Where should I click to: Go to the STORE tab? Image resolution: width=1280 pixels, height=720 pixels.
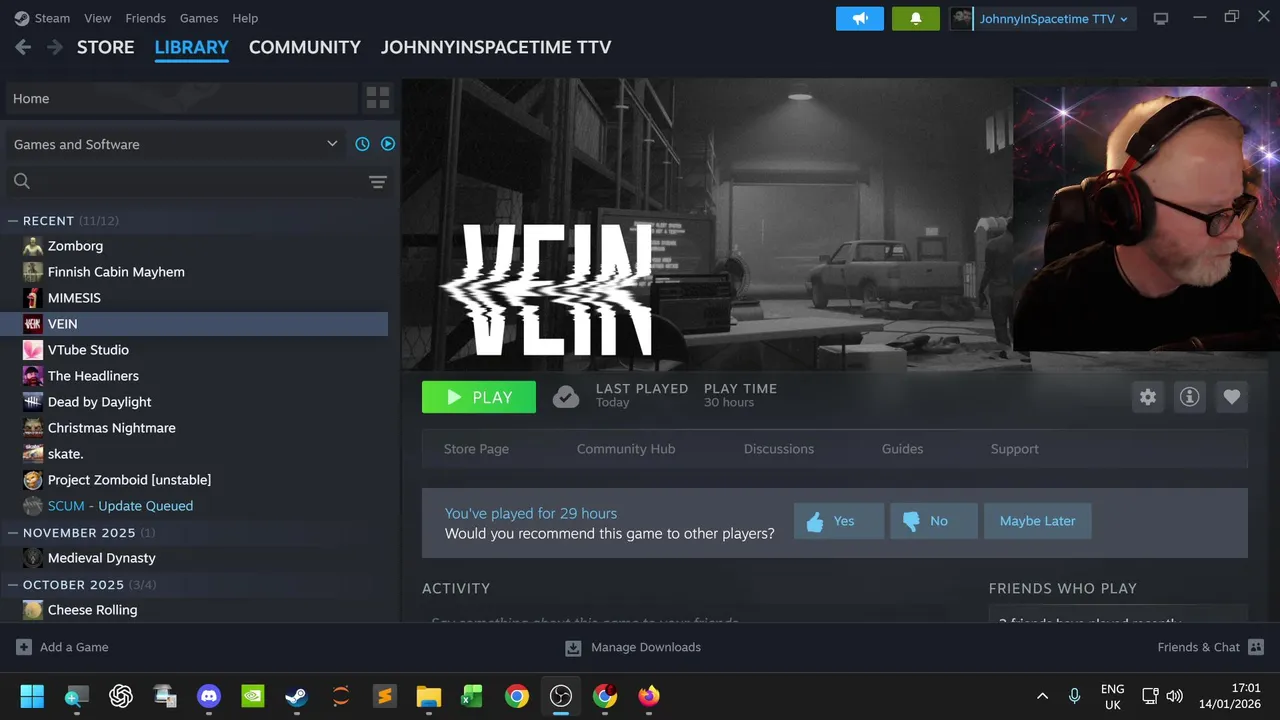click(106, 47)
